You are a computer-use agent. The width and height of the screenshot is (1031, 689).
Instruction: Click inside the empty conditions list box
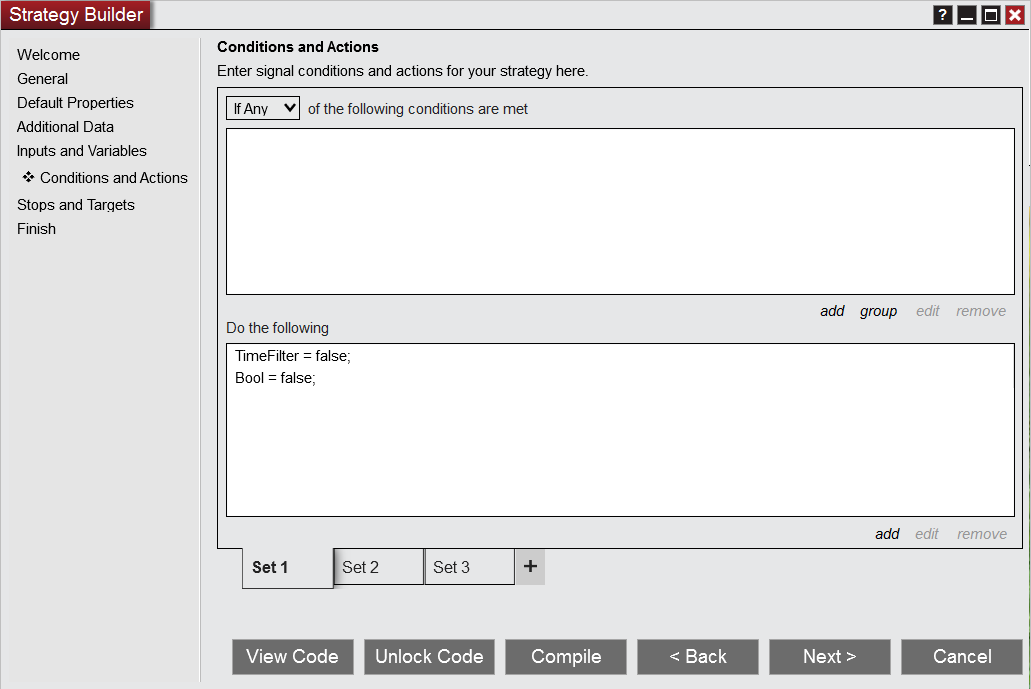(x=620, y=212)
